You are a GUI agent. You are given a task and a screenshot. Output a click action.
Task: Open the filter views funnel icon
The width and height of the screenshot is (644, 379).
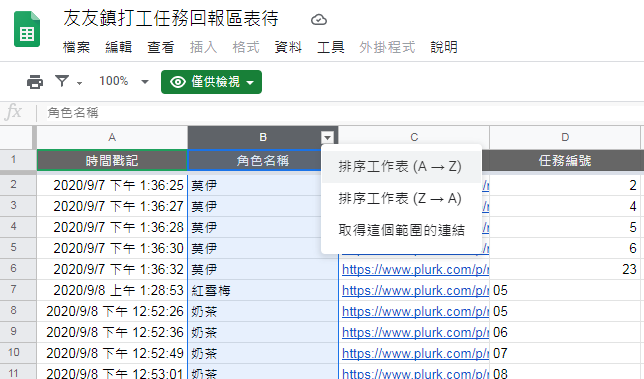62,81
